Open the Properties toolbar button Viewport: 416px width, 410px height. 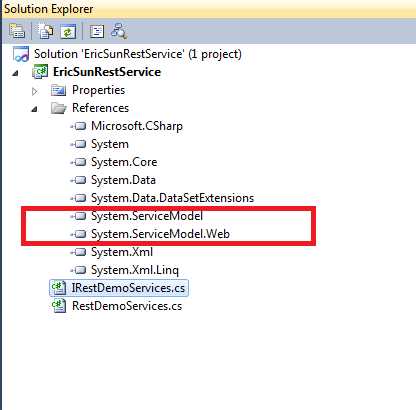point(17,31)
